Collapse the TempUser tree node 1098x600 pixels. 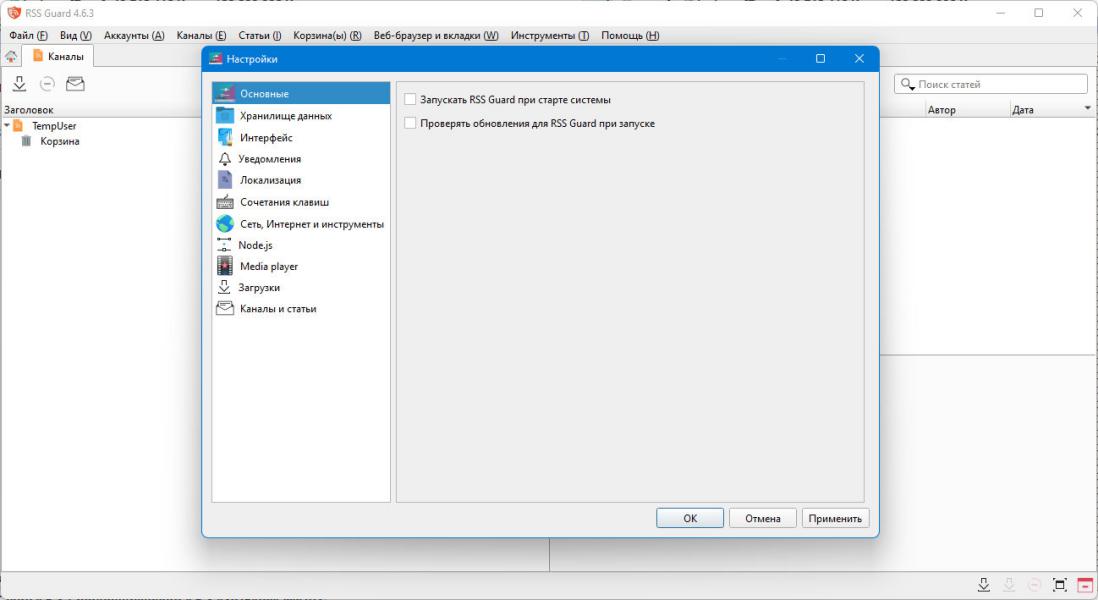coord(7,125)
